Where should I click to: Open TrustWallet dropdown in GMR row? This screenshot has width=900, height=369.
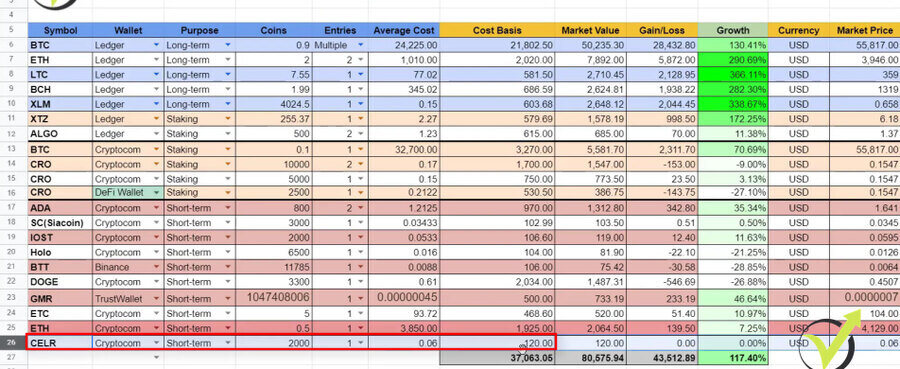pyautogui.click(x=157, y=299)
